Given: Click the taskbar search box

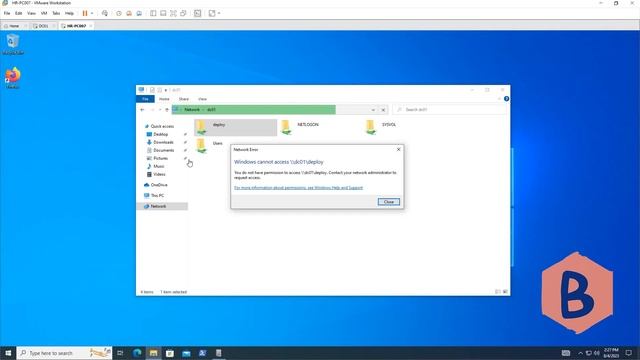Looking at the screenshot, I should pos(64,353).
